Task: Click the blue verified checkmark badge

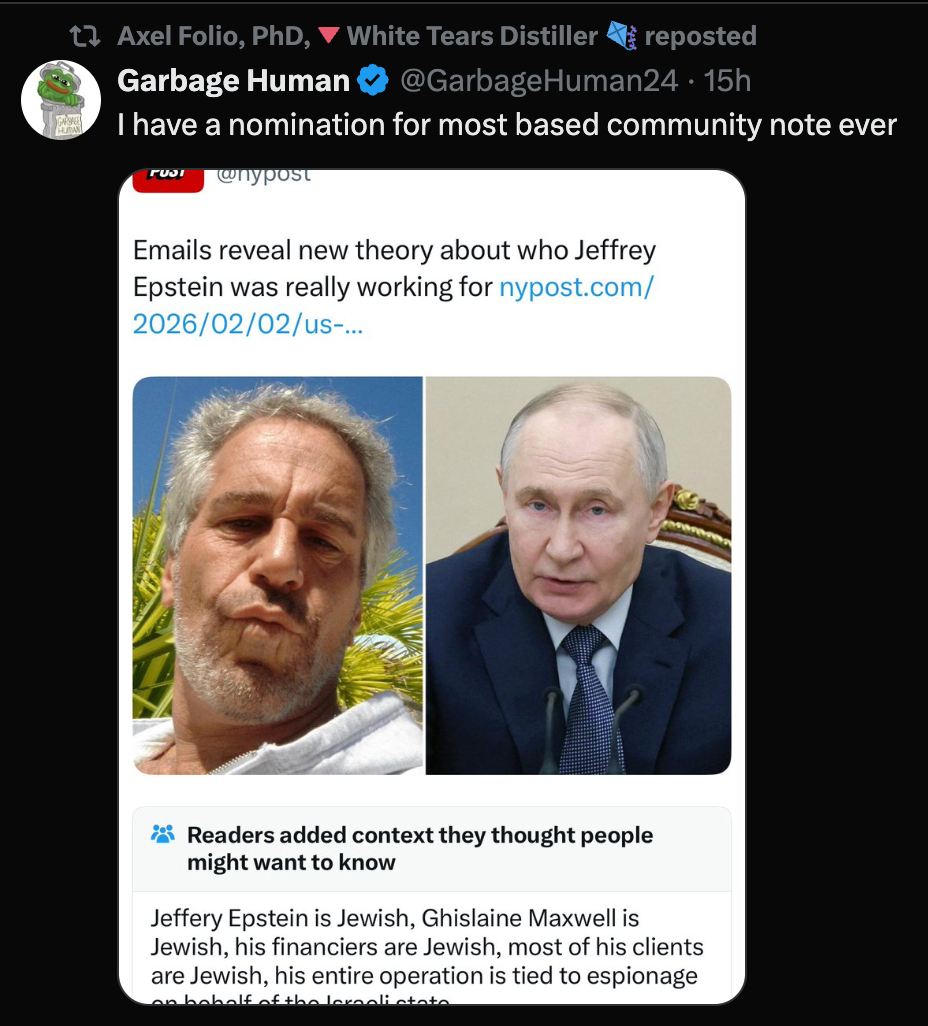Action: pos(374,81)
